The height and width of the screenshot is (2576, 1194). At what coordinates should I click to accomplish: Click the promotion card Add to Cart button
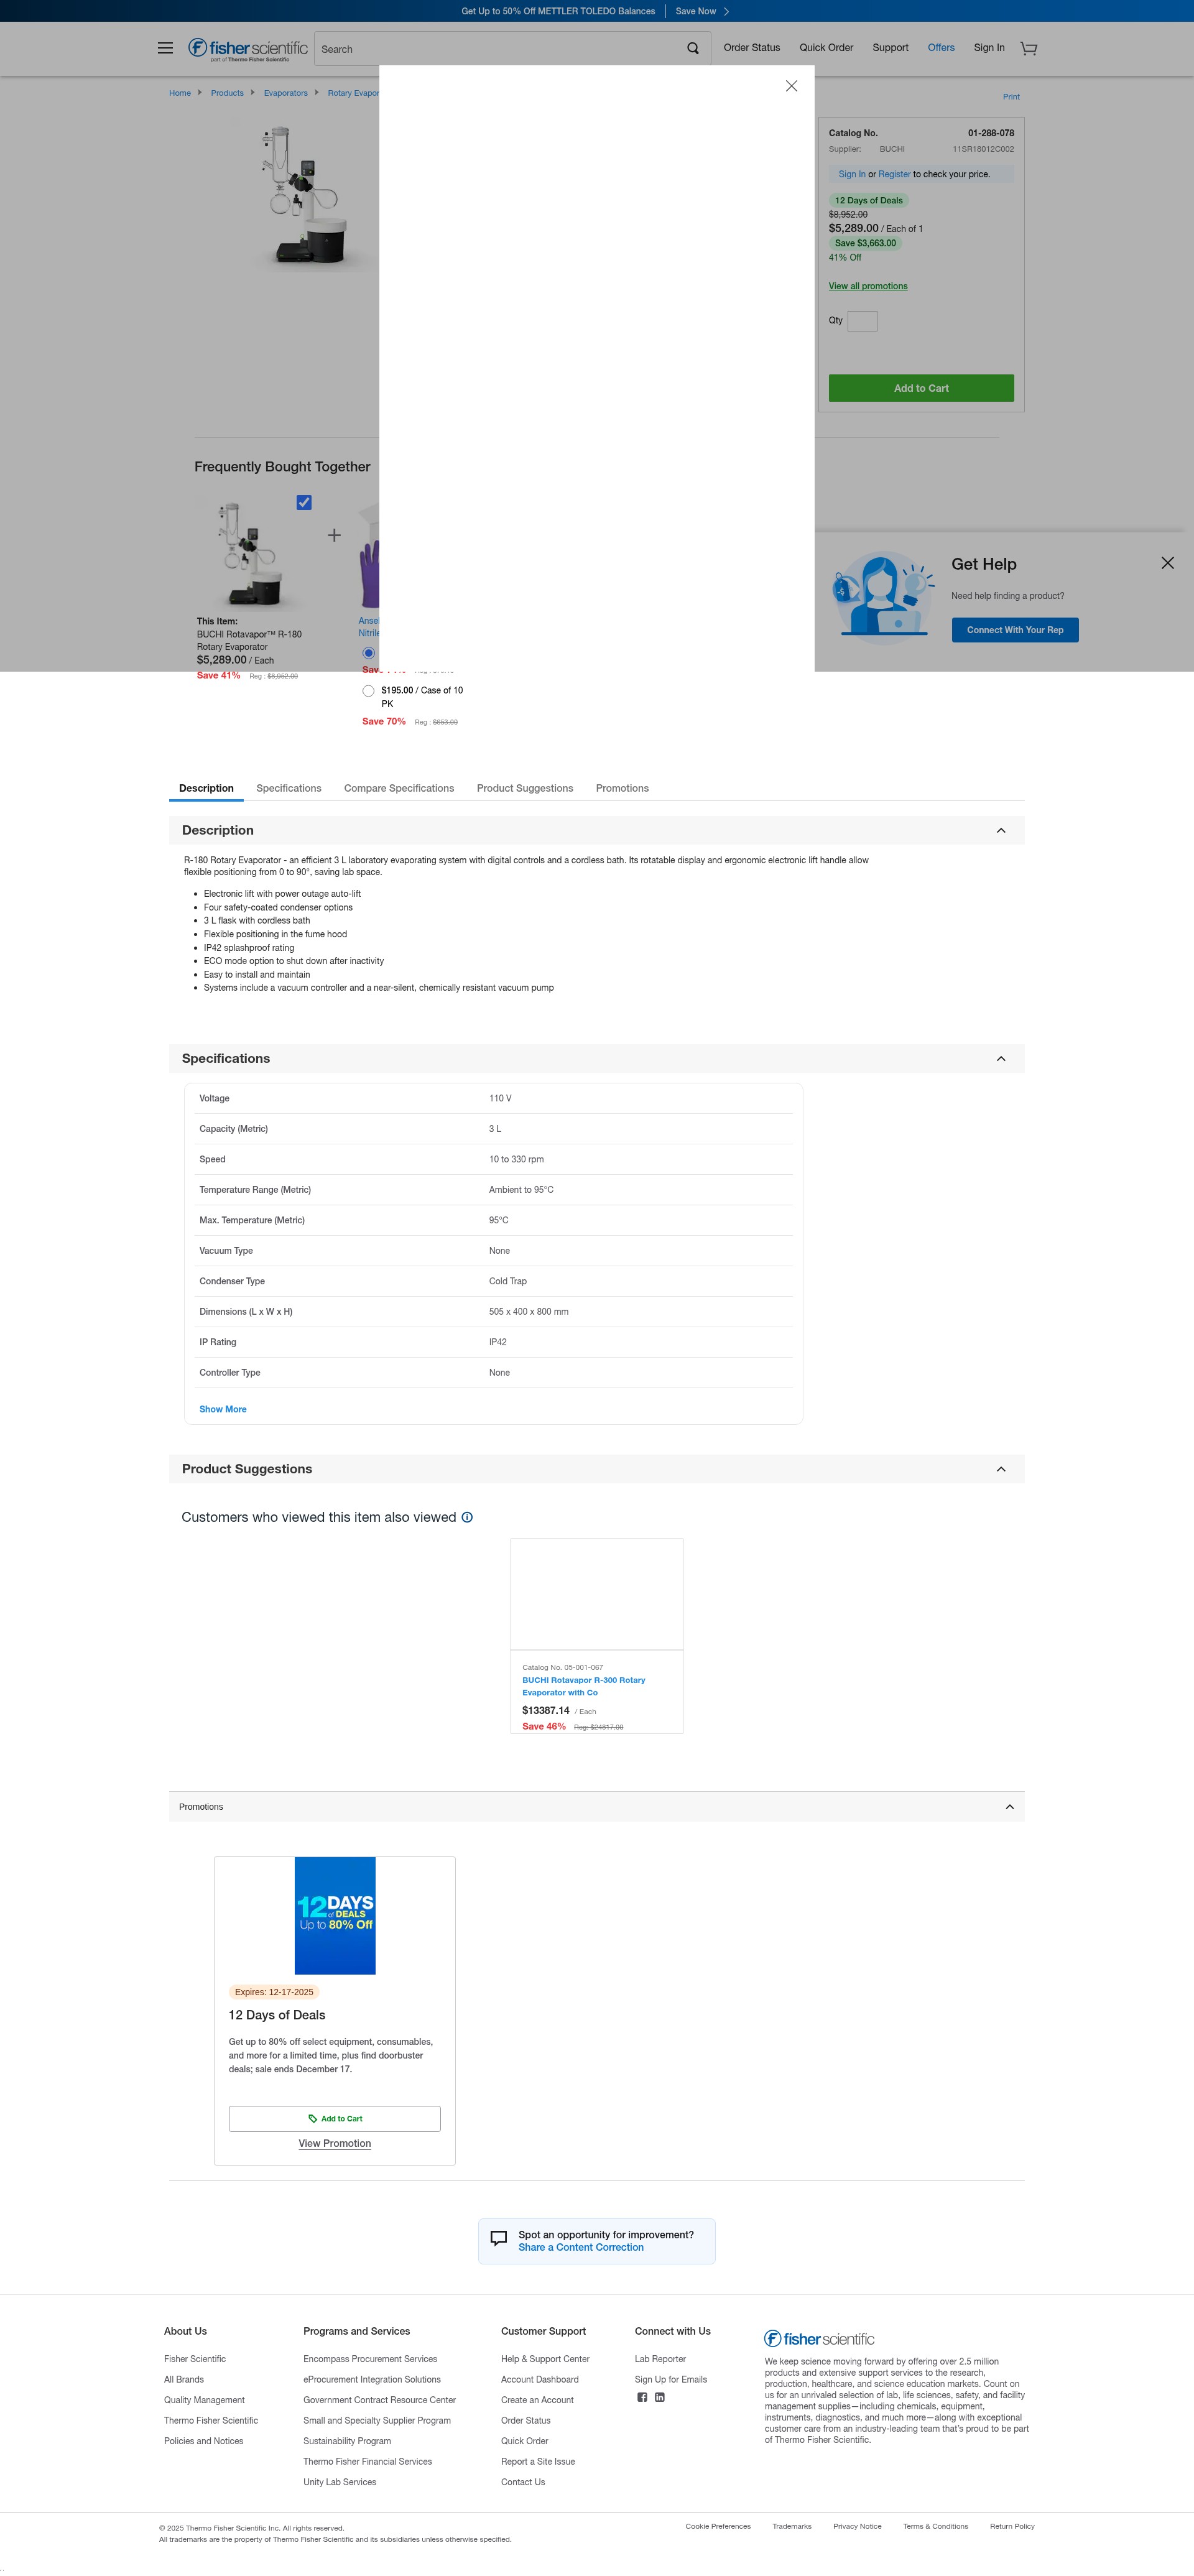coord(335,2118)
